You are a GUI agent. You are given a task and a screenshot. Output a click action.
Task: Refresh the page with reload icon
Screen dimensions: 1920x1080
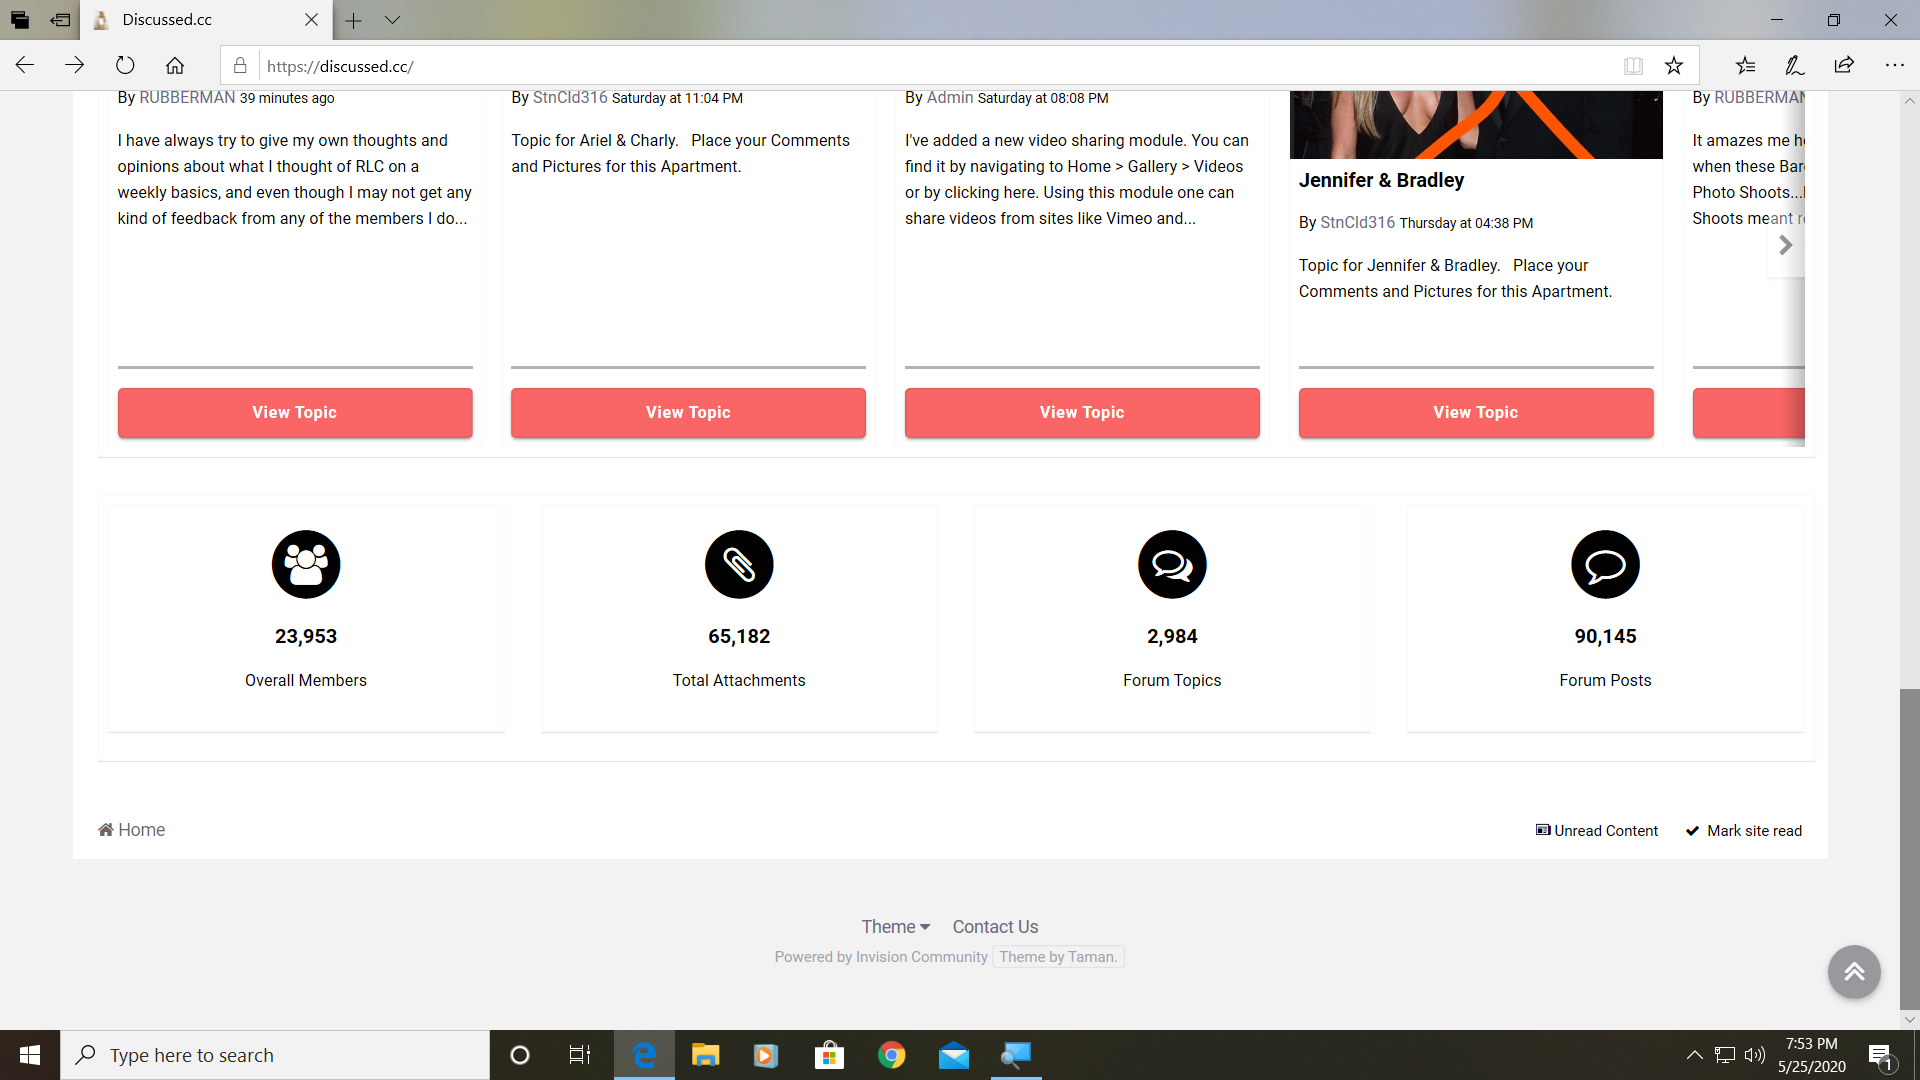(125, 66)
